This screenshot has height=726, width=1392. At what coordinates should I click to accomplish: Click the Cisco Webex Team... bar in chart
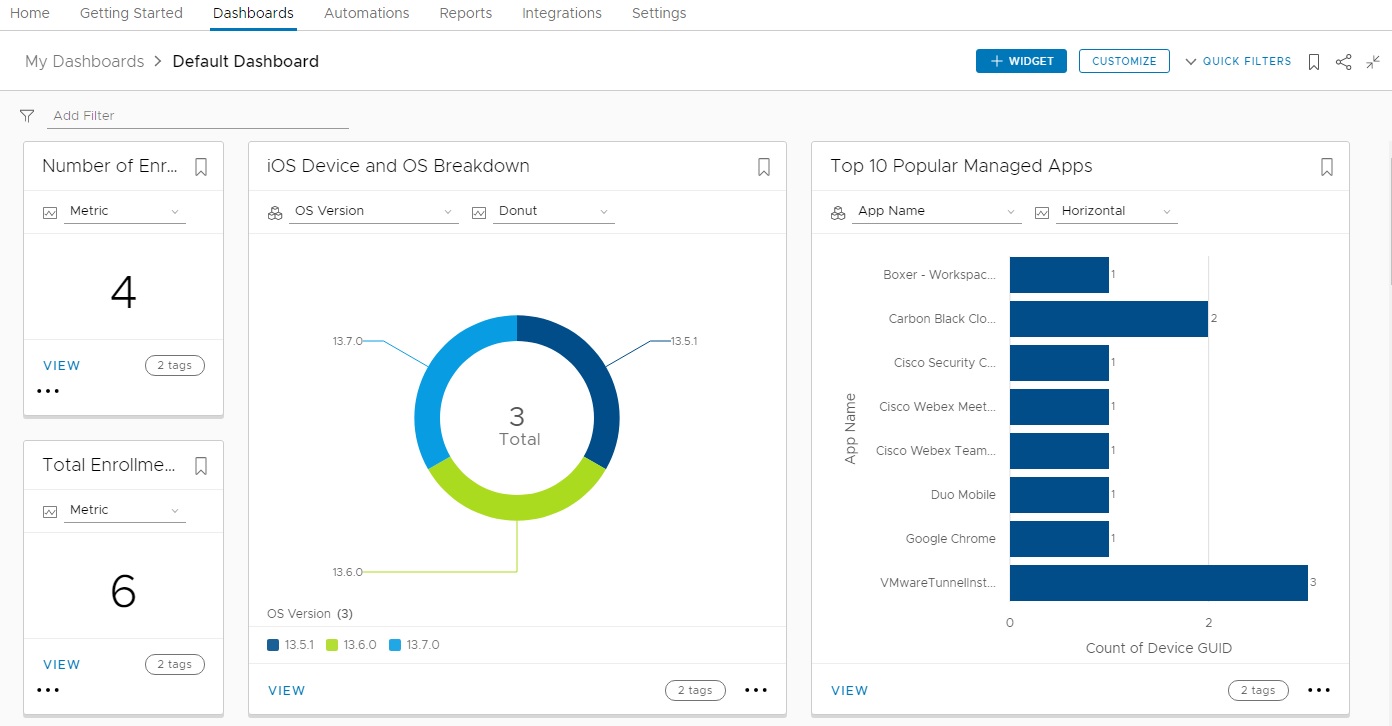click(x=1059, y=451)
